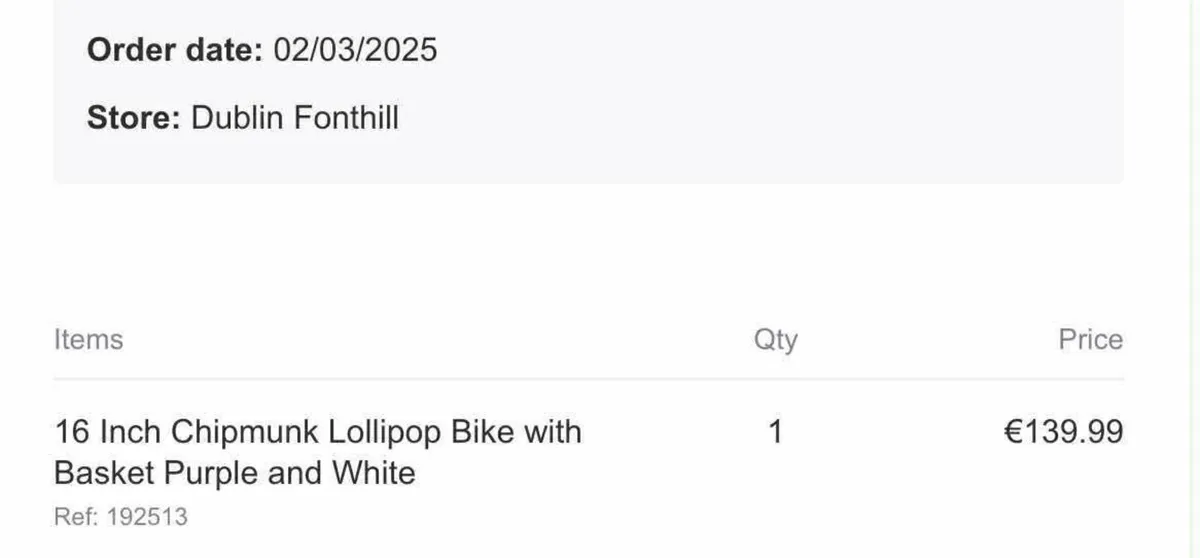Click the divider line under the Items header
This screenshot has width=1200, height=558.
(588, 379)
